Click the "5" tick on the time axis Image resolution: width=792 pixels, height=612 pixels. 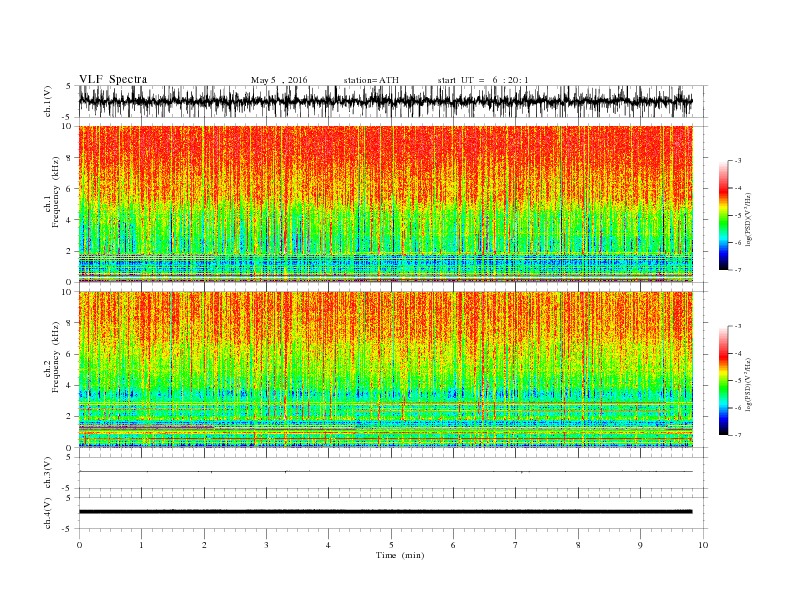391,545
